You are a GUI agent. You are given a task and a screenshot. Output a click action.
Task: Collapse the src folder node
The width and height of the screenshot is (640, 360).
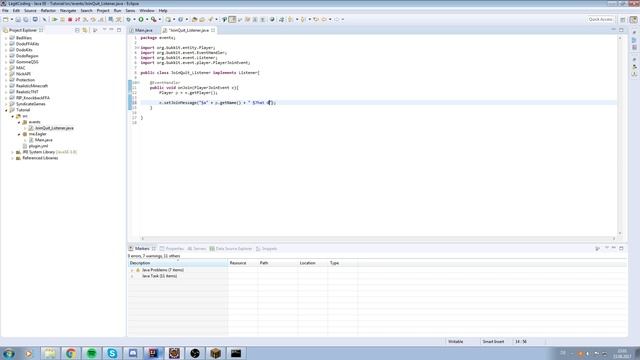[13, 116]
